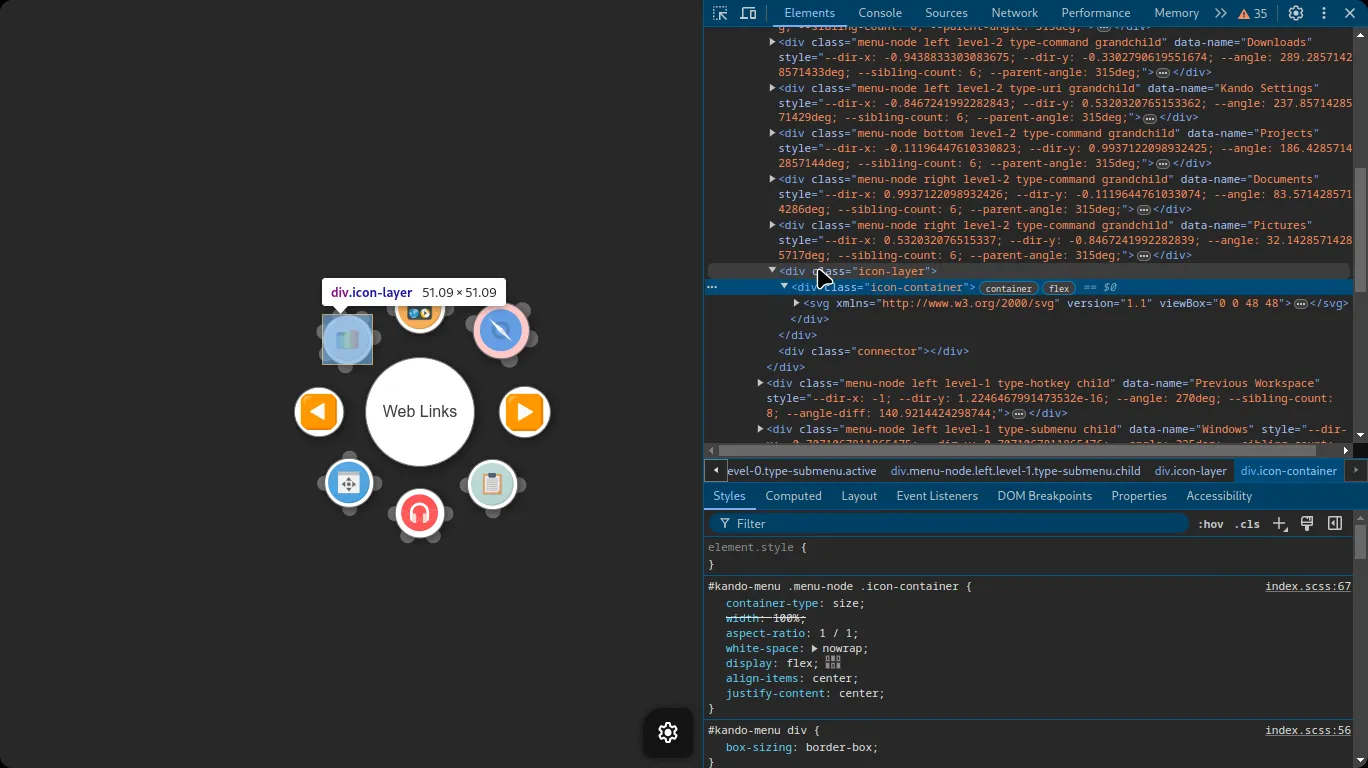
Task: Switch to the Console tab
Action: pos(880,13)
